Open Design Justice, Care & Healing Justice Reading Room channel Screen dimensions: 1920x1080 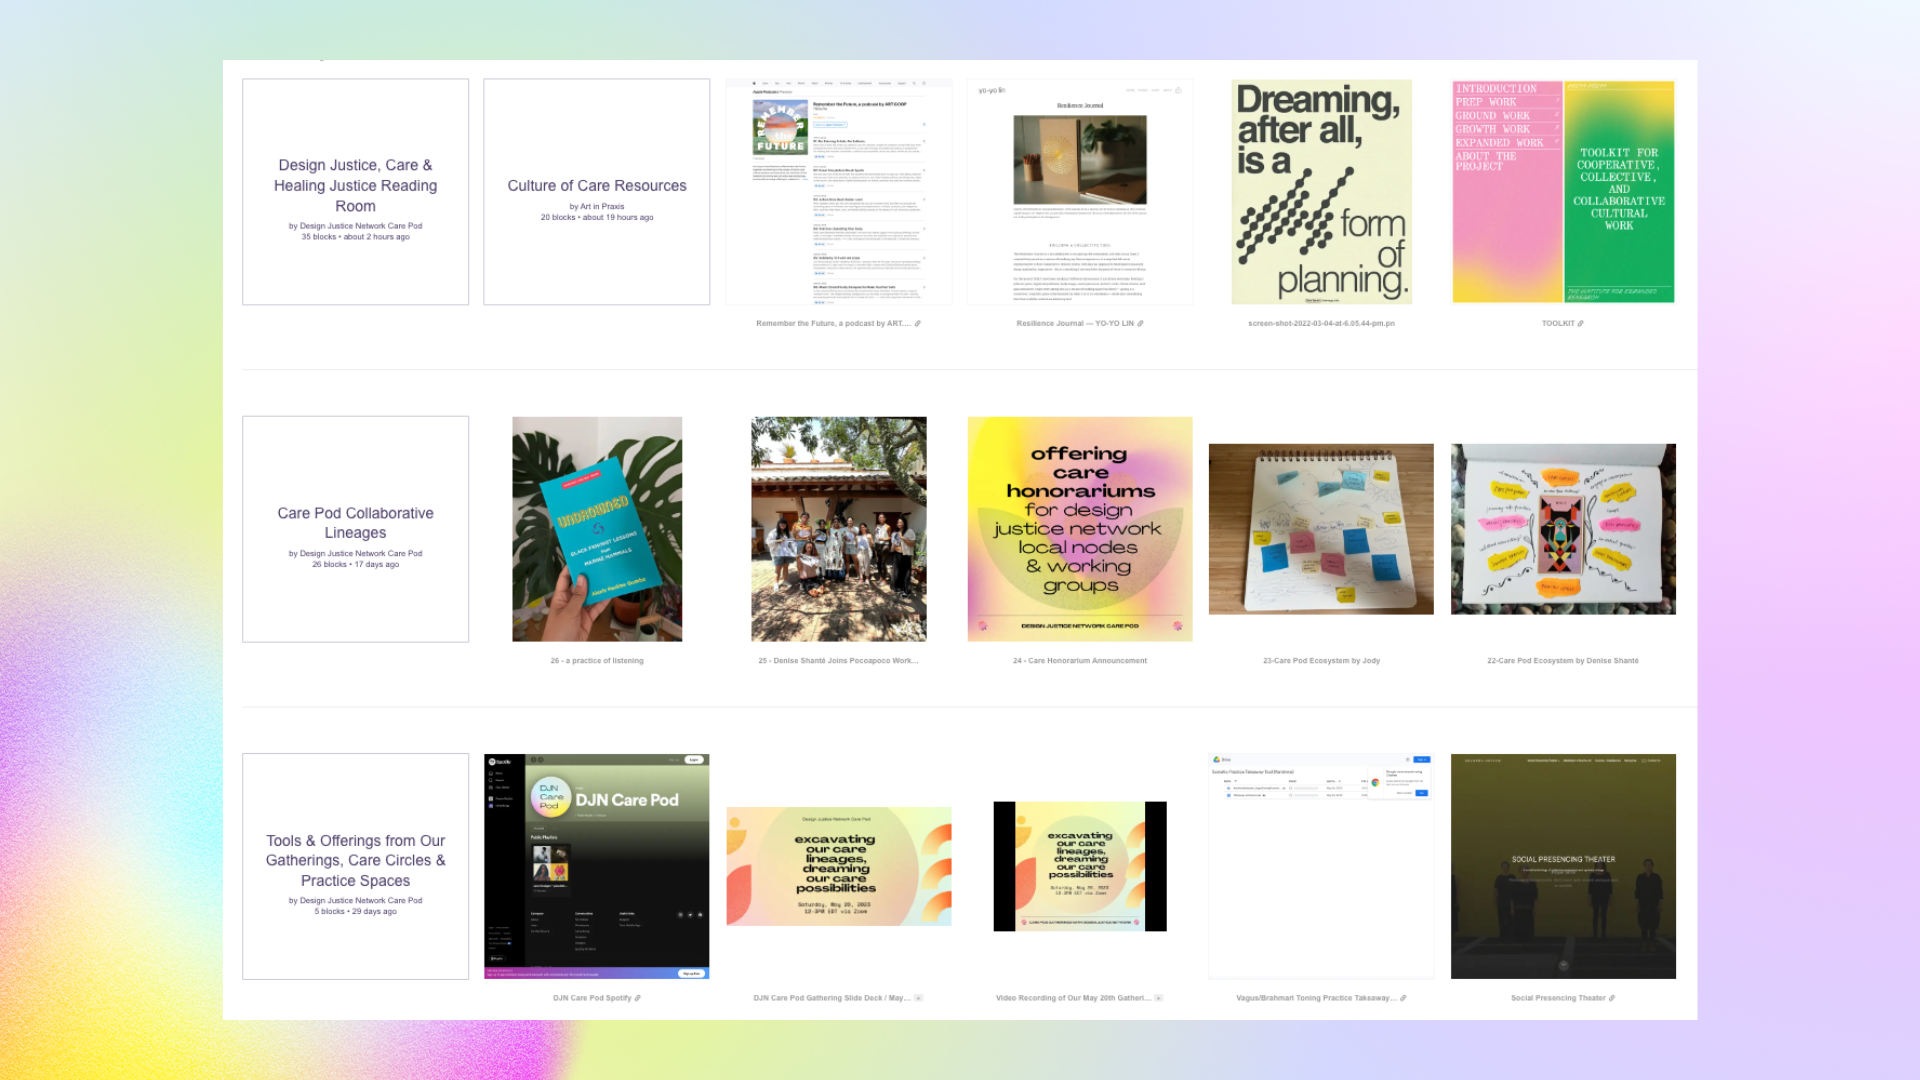(355, 186)
